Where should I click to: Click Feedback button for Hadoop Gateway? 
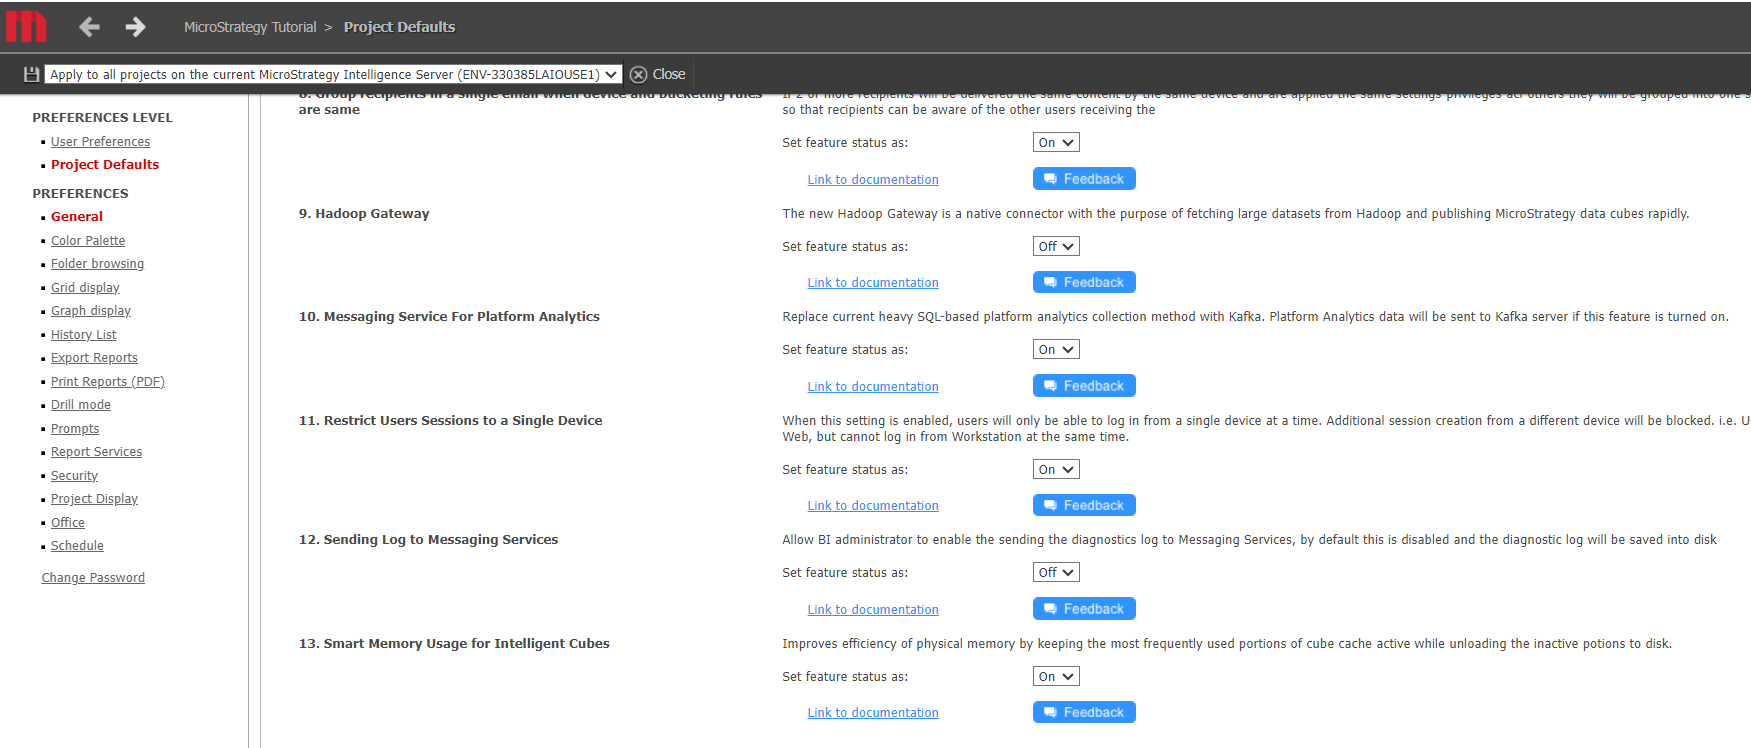click(1083, 283)
